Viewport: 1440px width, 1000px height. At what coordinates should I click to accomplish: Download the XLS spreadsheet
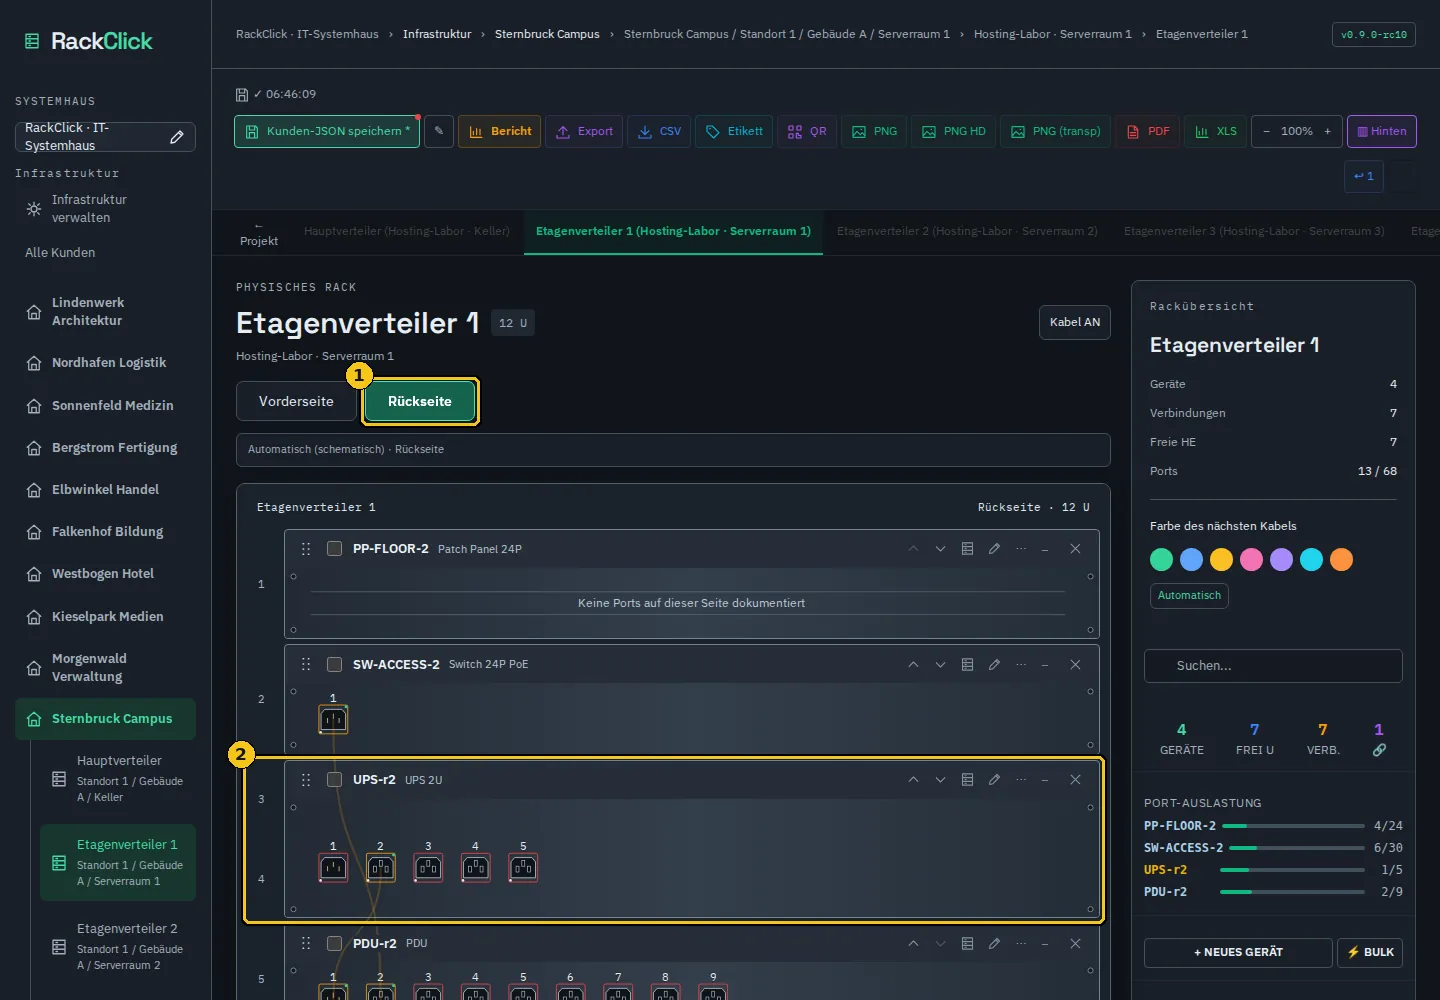tap(1216, 131)
